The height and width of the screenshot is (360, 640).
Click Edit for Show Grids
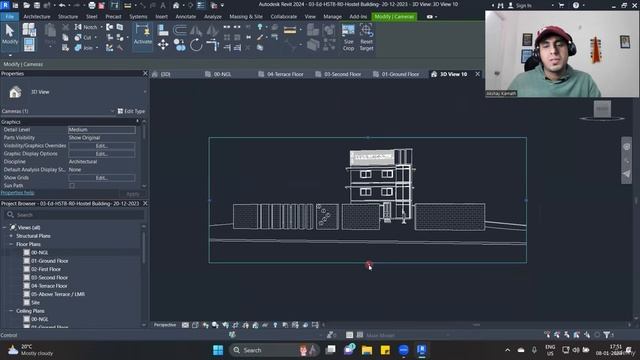[102, 178]
